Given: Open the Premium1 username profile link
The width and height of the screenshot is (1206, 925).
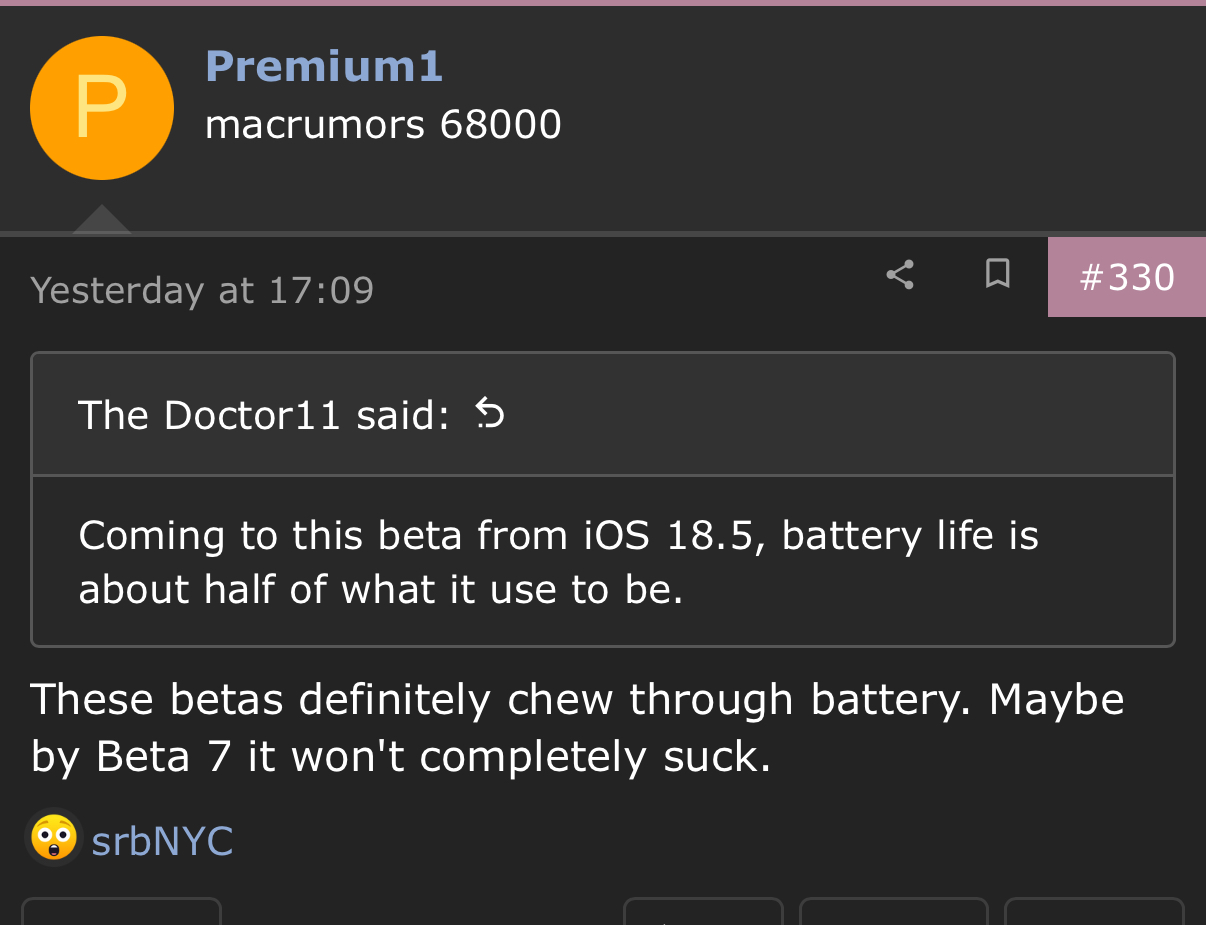Looking at the screenshot, I should [x=323, y=67].
